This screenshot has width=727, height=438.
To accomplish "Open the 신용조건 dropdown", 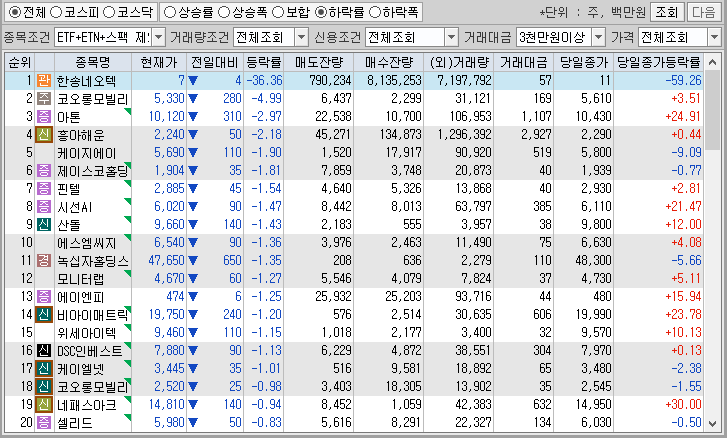I will click(451, 37).
